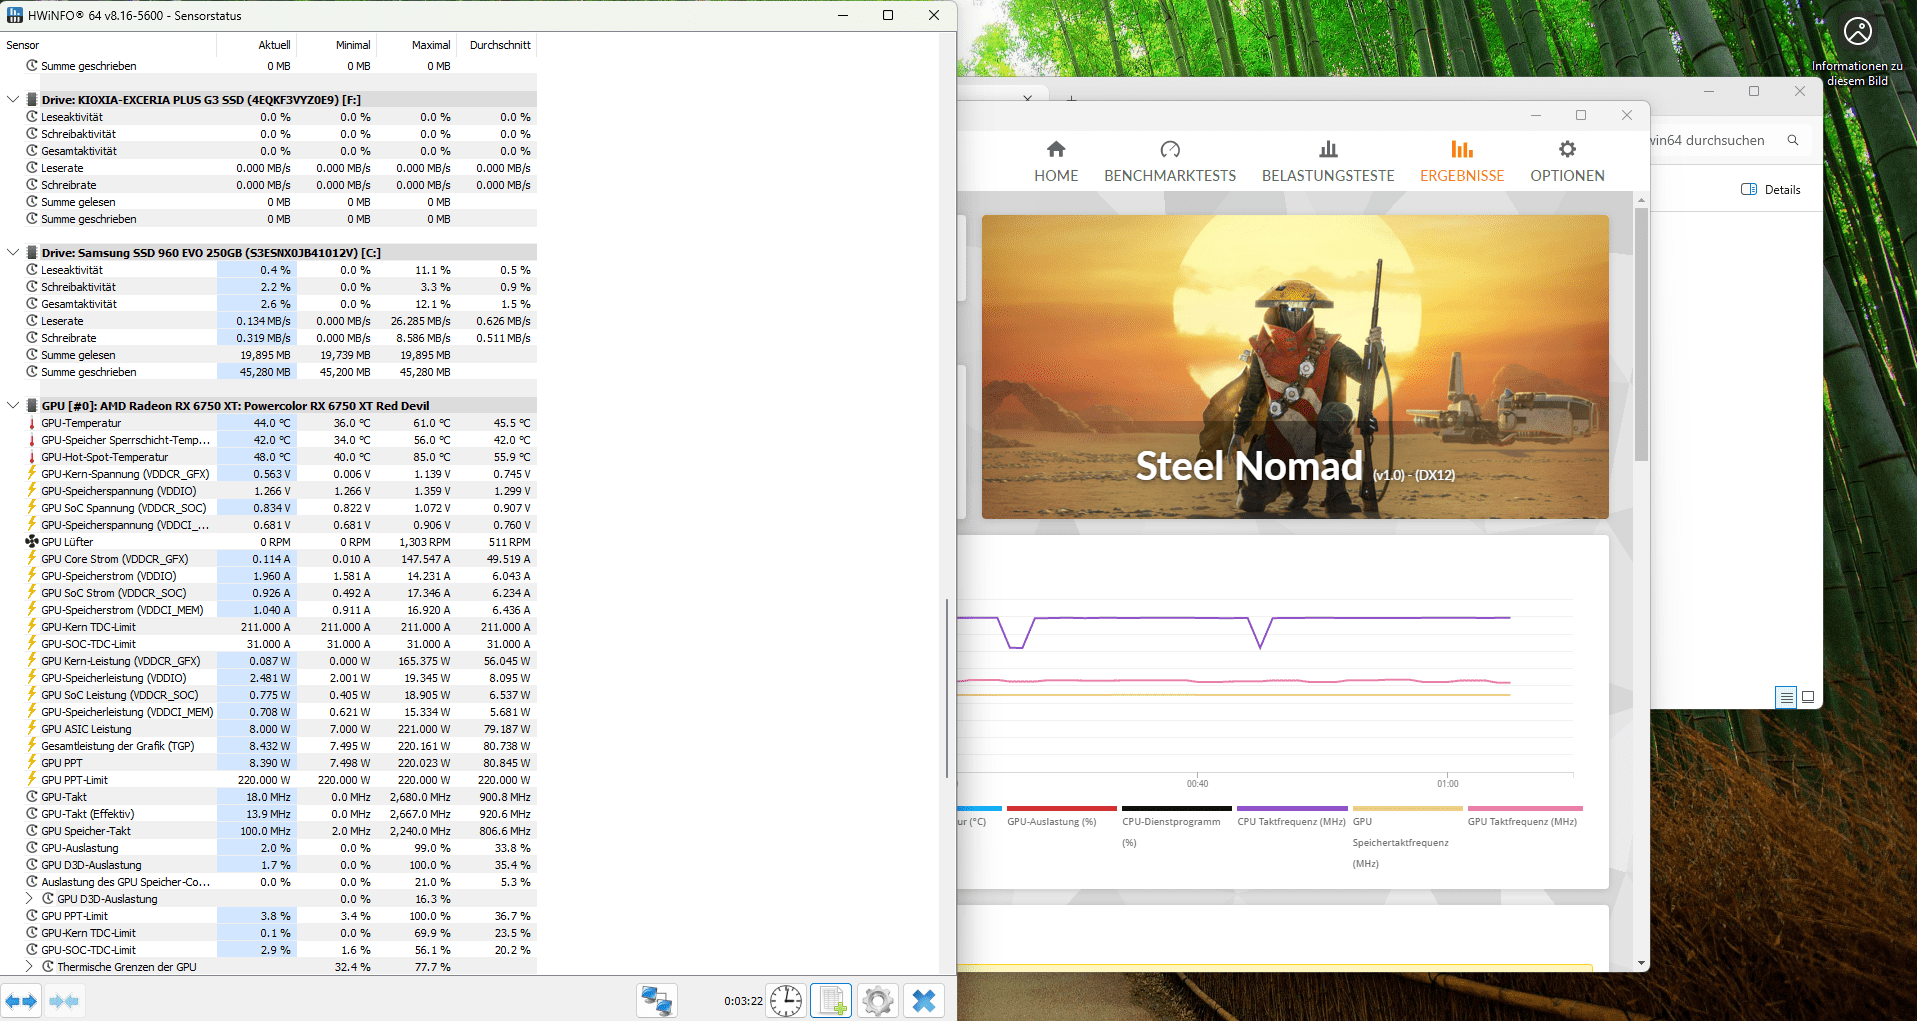
Task: Expand the Thermische Grenzen der GPU item
Action: (x=29, y=967)
